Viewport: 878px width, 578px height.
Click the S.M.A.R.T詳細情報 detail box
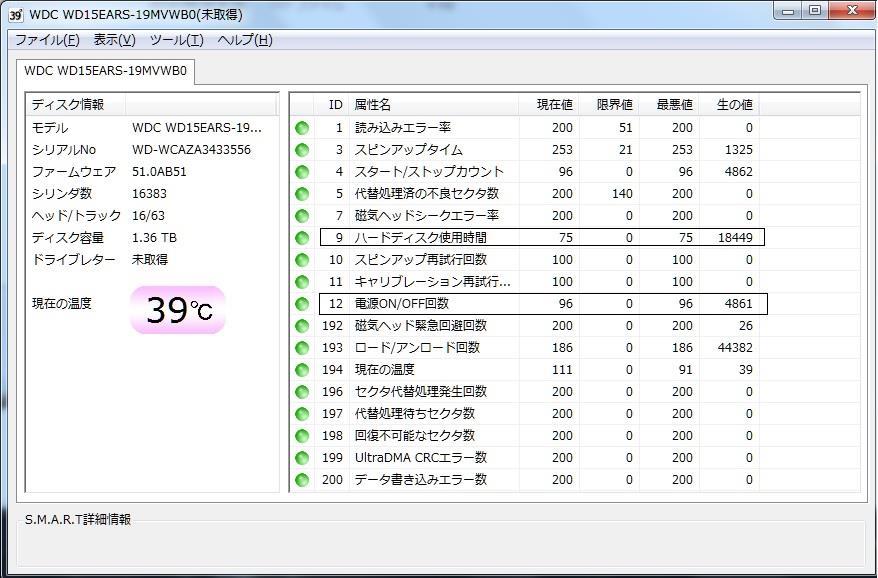tap(441, 543)
